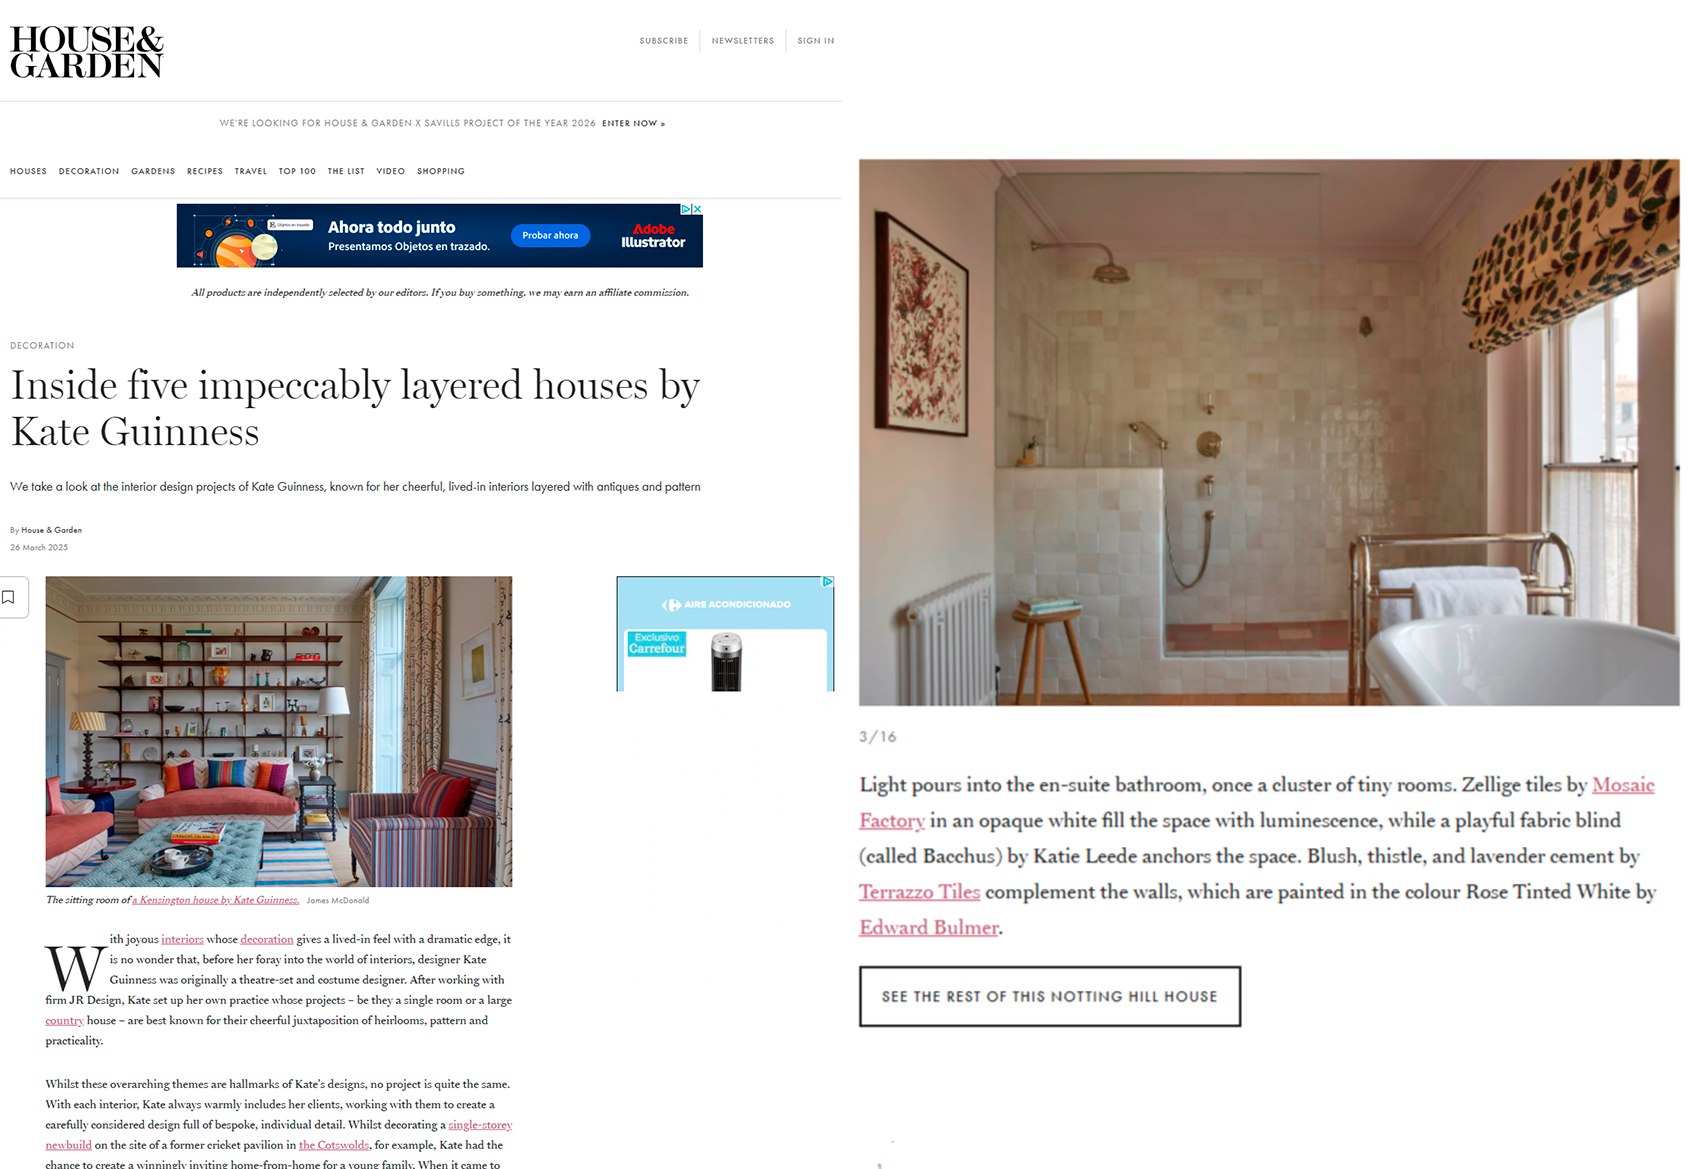The image size is (1692, 1169).
Task: Save article with bookmark icon
Action: coord(9,597)
